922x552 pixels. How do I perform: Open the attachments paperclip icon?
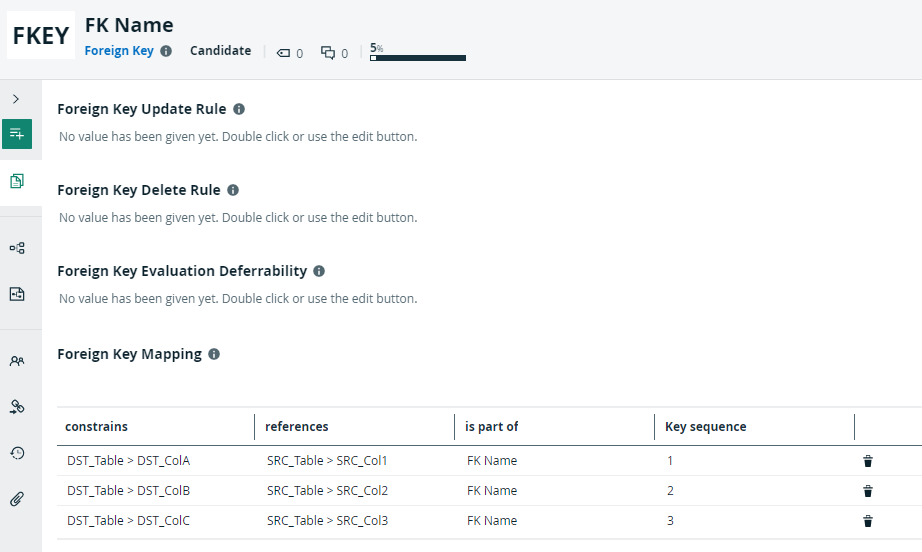[x=17, y=499]
